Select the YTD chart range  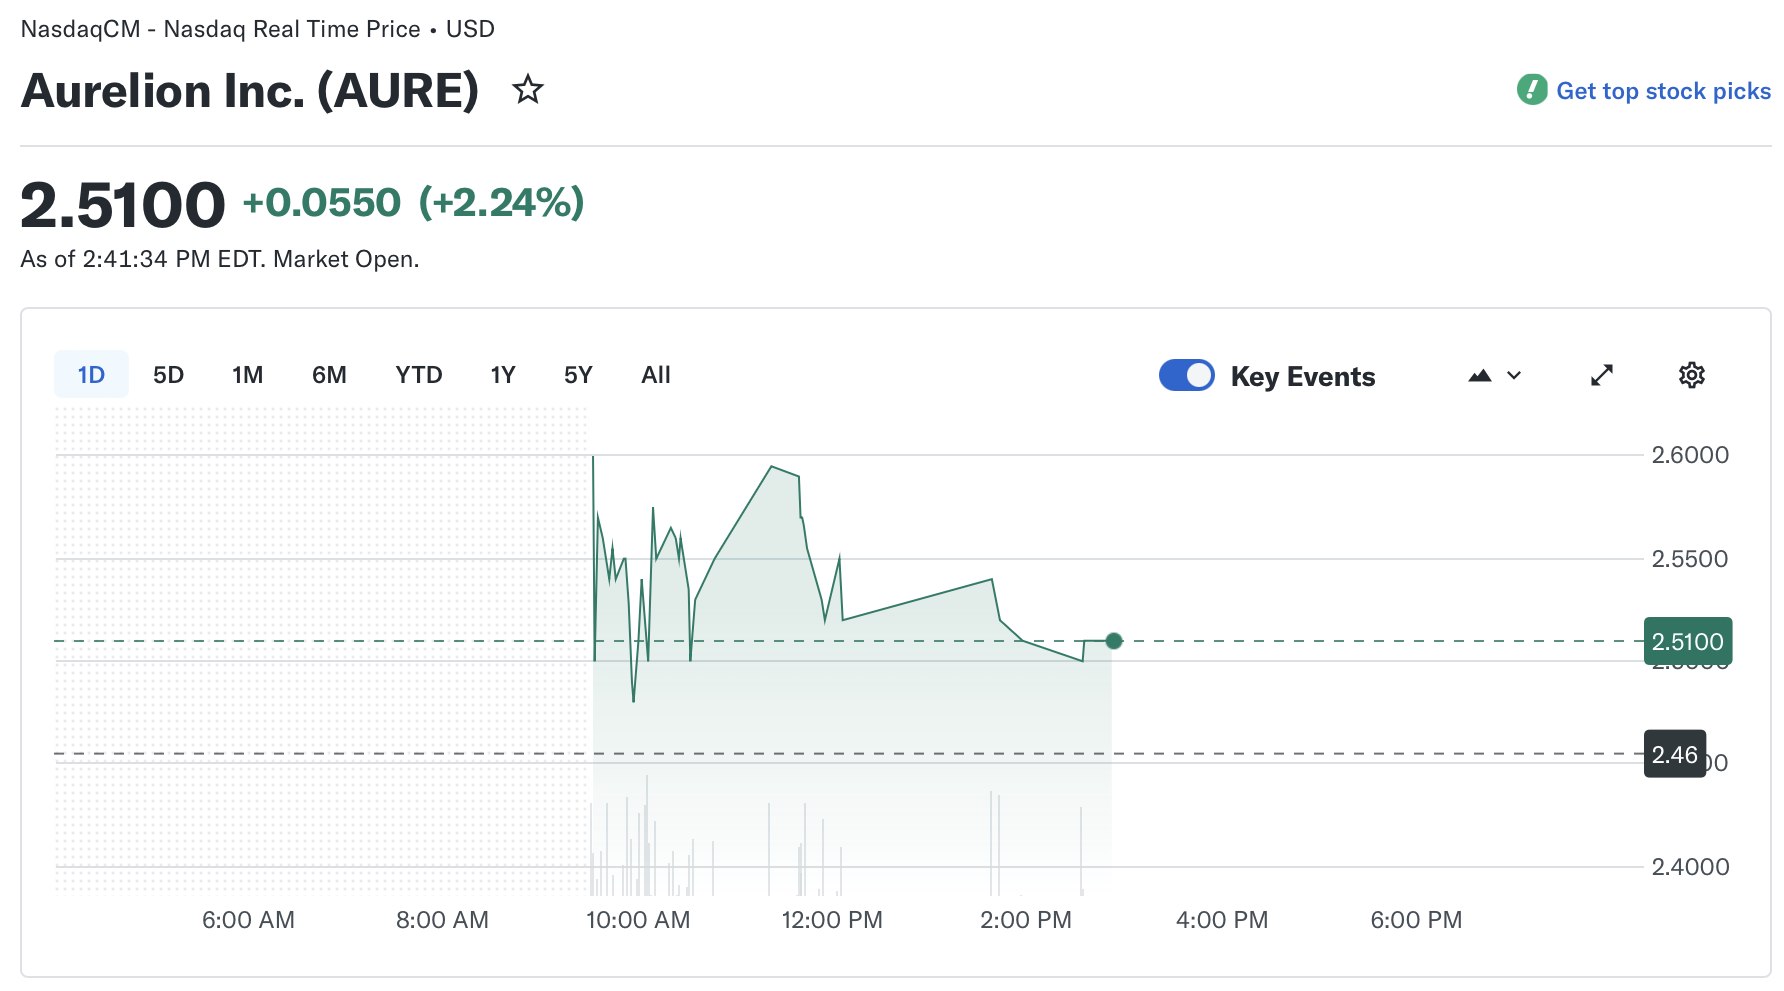(418, 374)
